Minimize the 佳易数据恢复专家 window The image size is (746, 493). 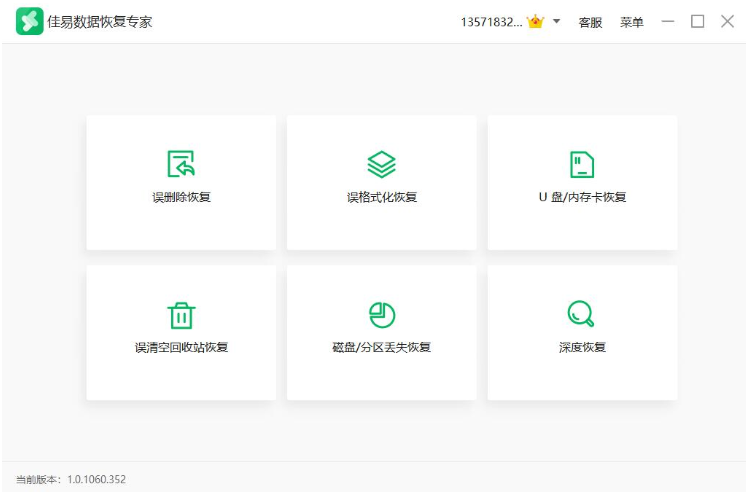point(668,22)
